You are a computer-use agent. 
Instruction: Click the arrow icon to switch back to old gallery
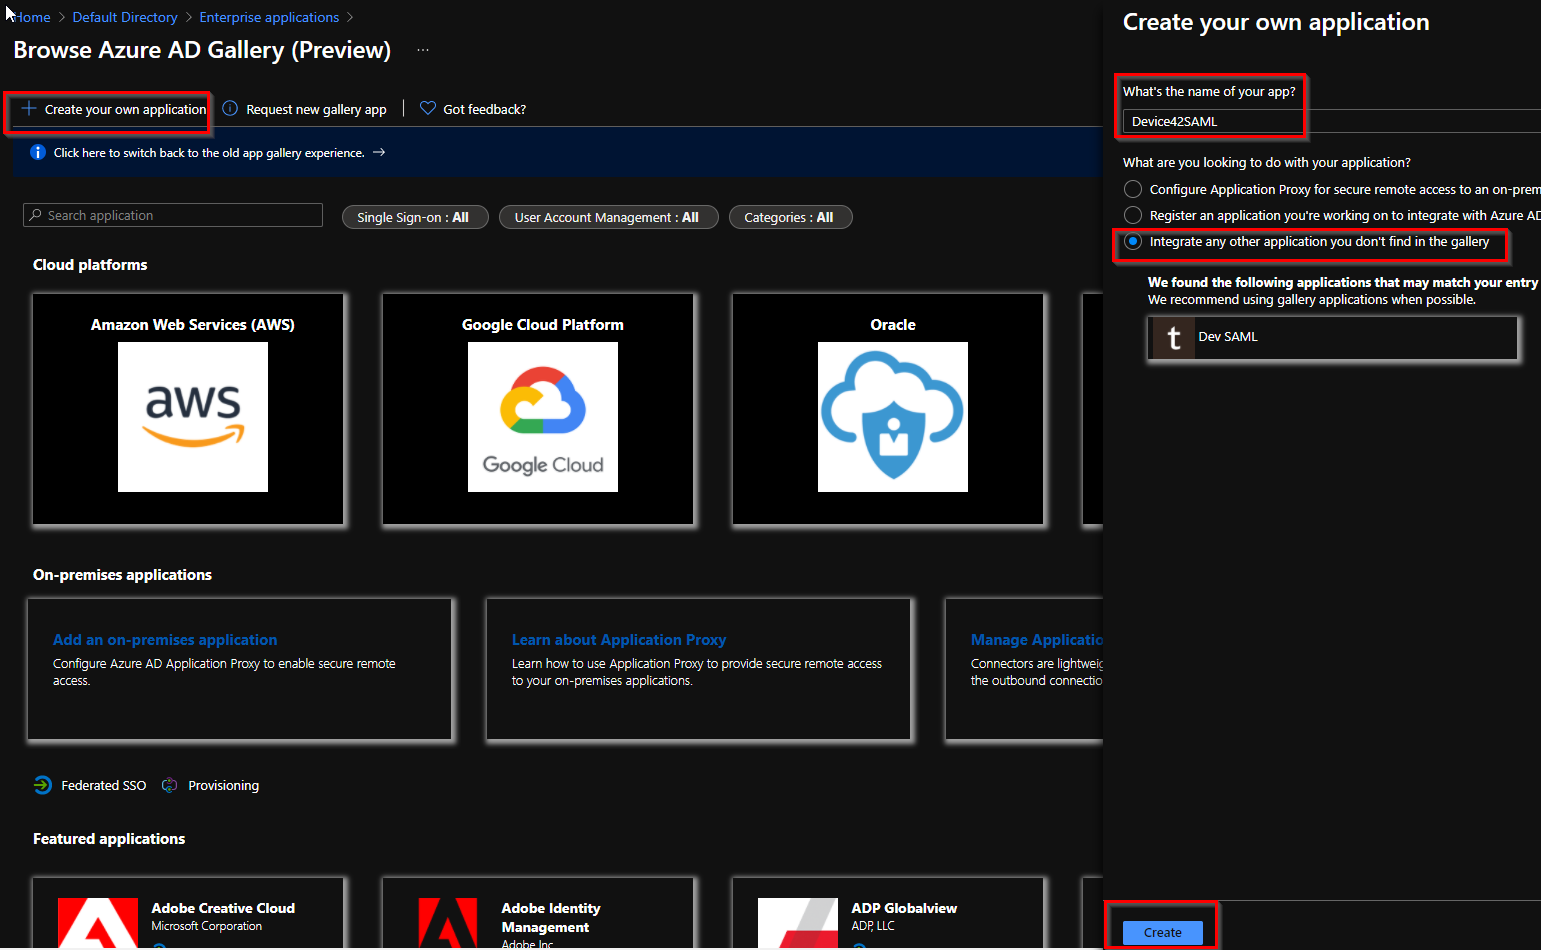(x=379, y=152)
